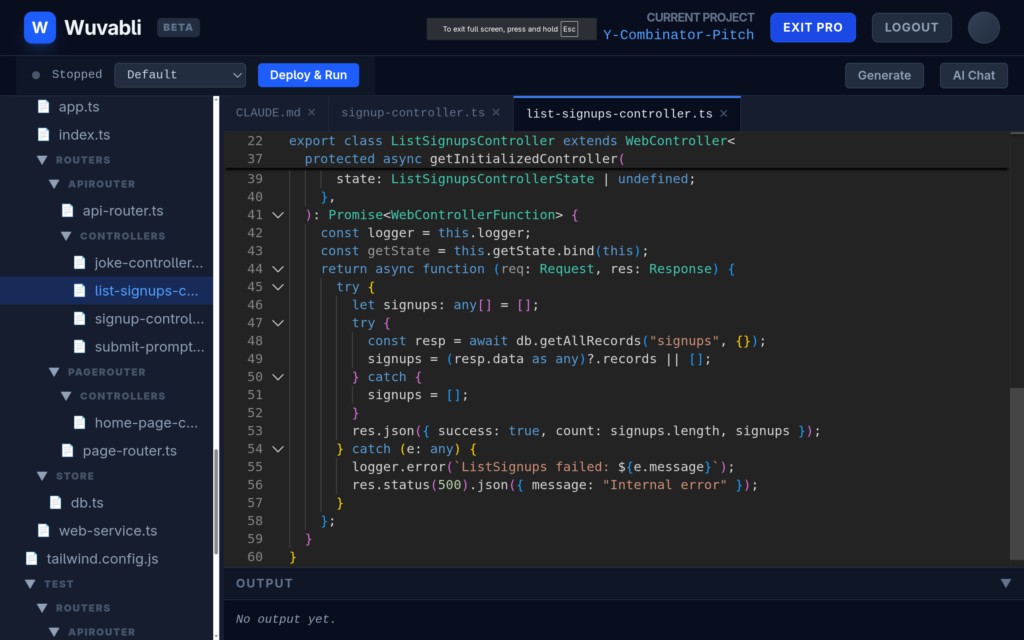Screen dimensions: 1024x640
Task: Click the Deploy & Run button
Action: (308, 75)
